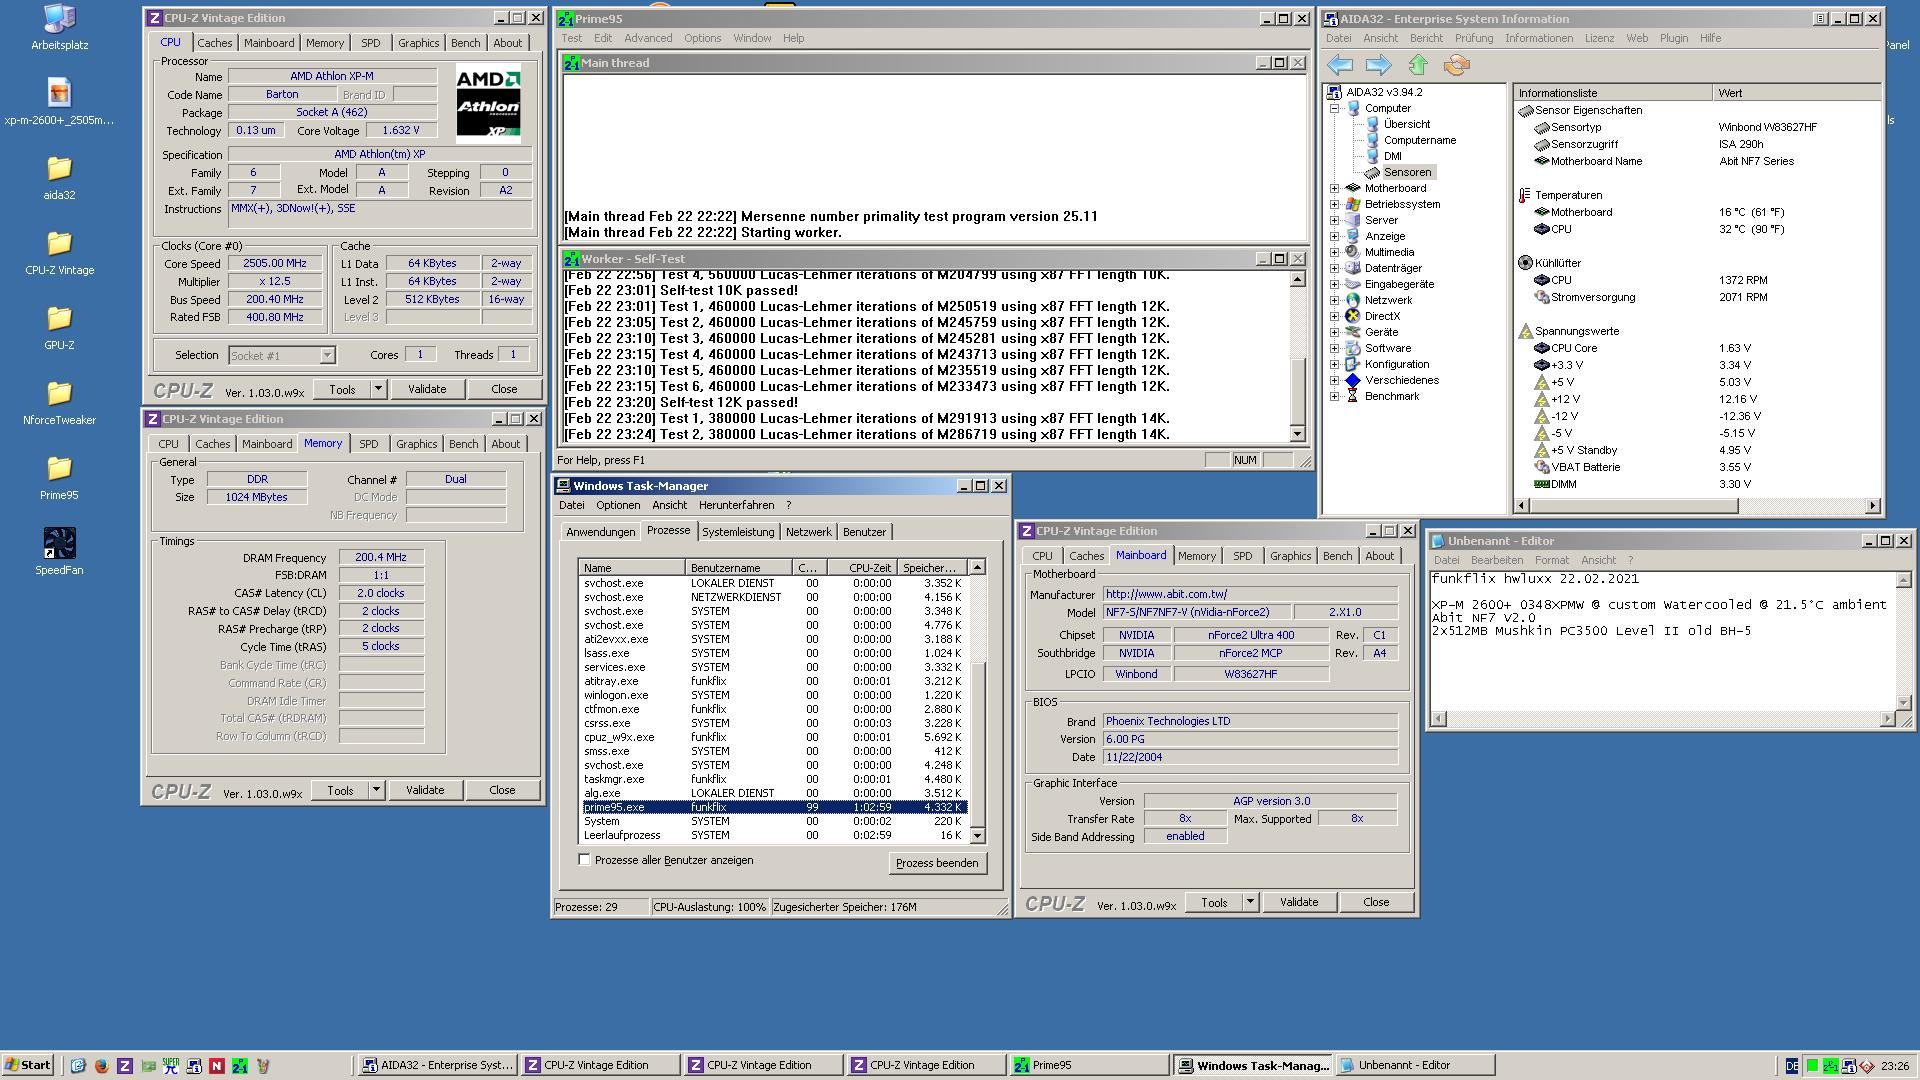Open Tools dropdown arrow in Mainboard window
The height and width of the screenshot is (1080, 1920).
[1250, 903]
